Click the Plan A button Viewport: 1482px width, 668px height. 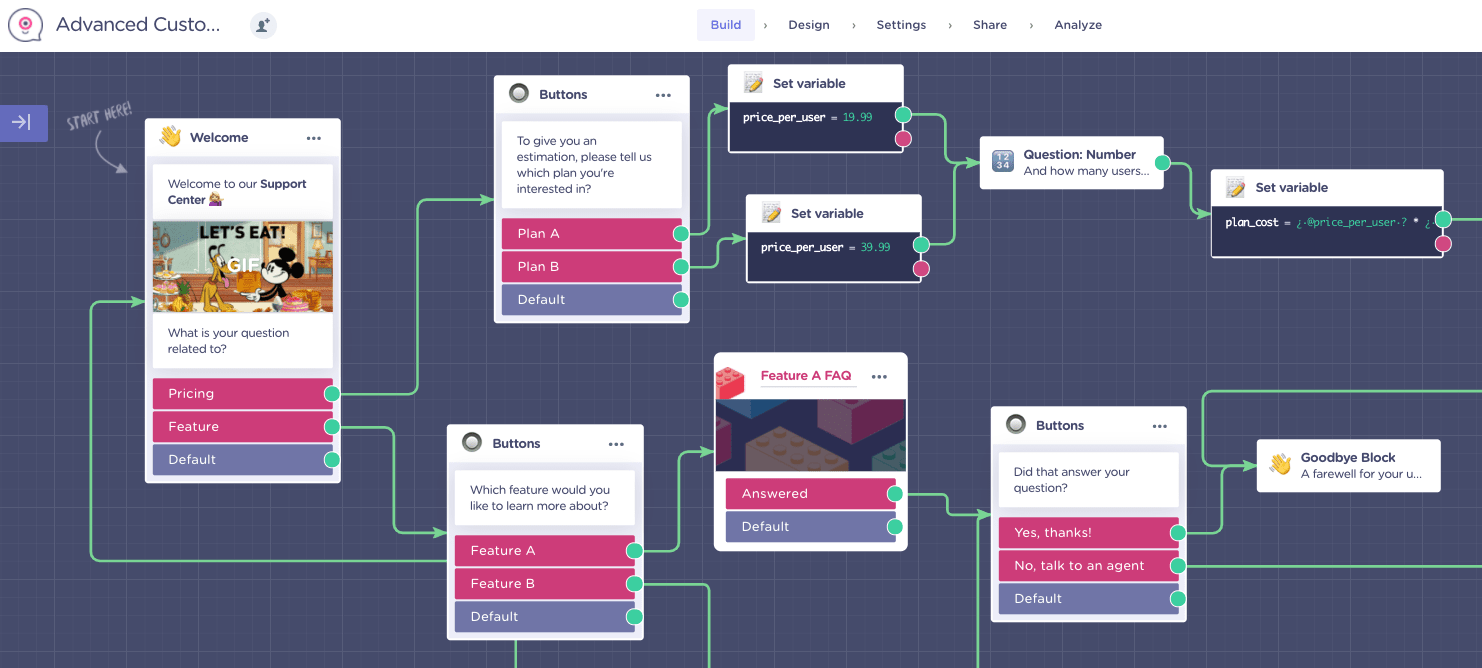[592, 234]
